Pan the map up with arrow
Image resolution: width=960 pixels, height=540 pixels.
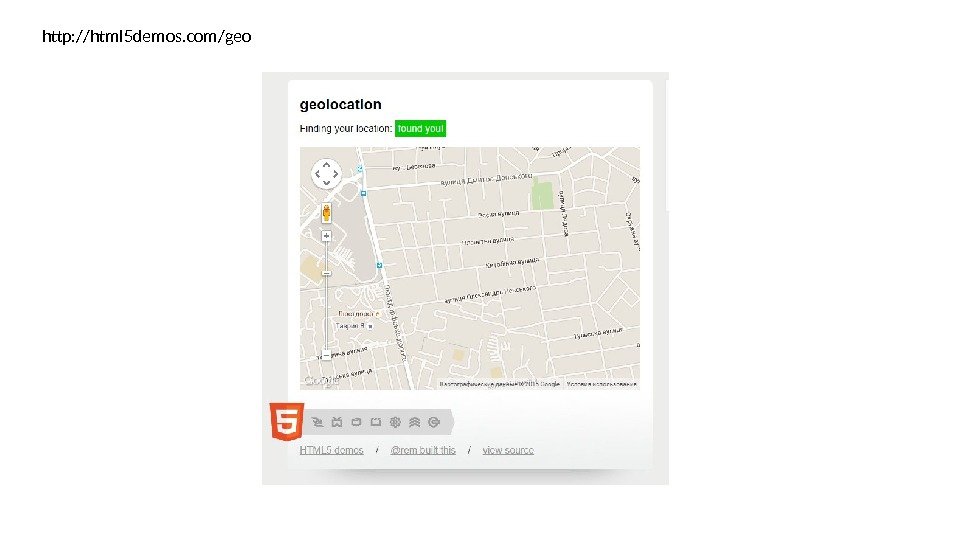326,164
